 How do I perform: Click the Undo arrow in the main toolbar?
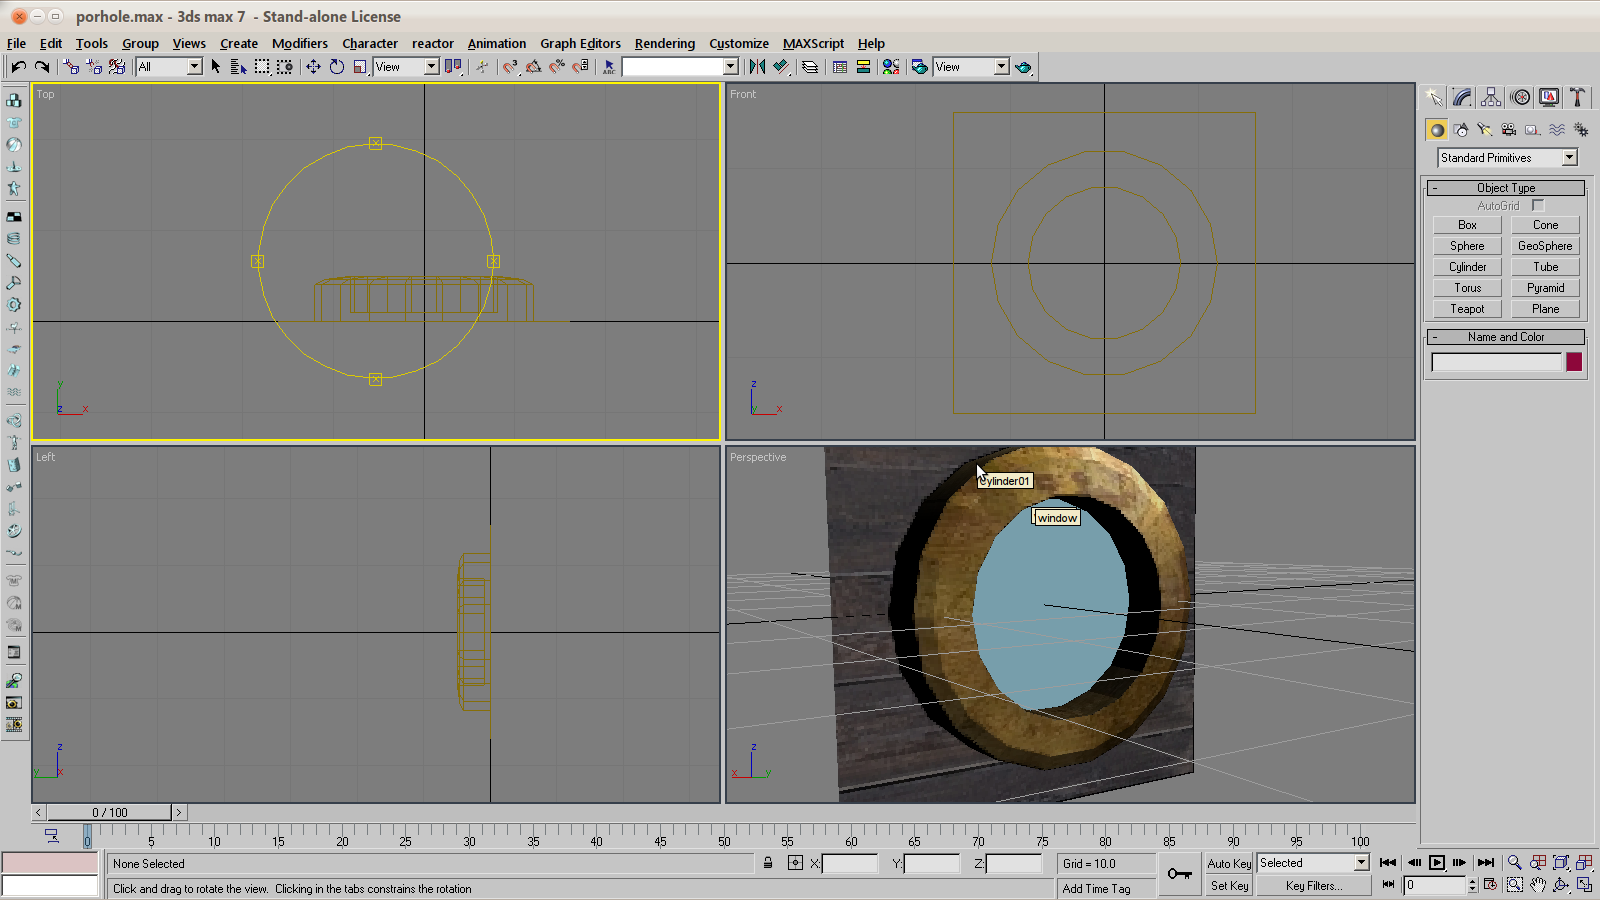tap(18, 67)
